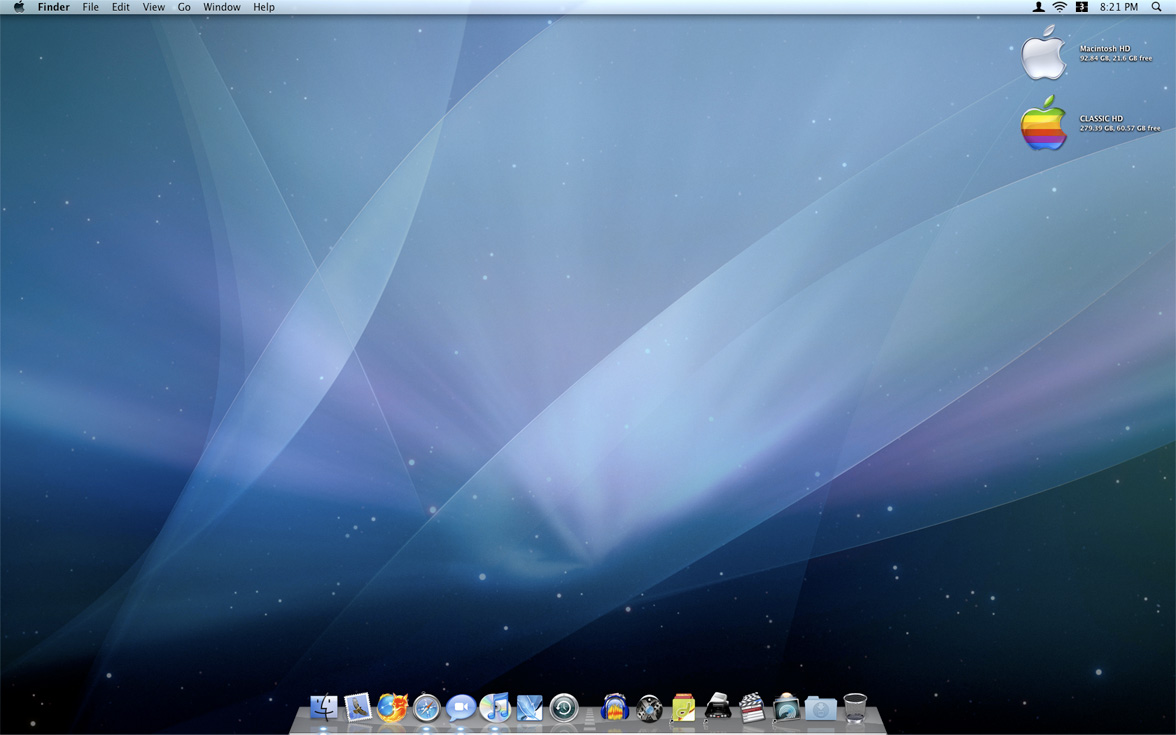1176x735 pixels.
Task: Open the user account menu bar icon
Action: [x=1038, y=7]
